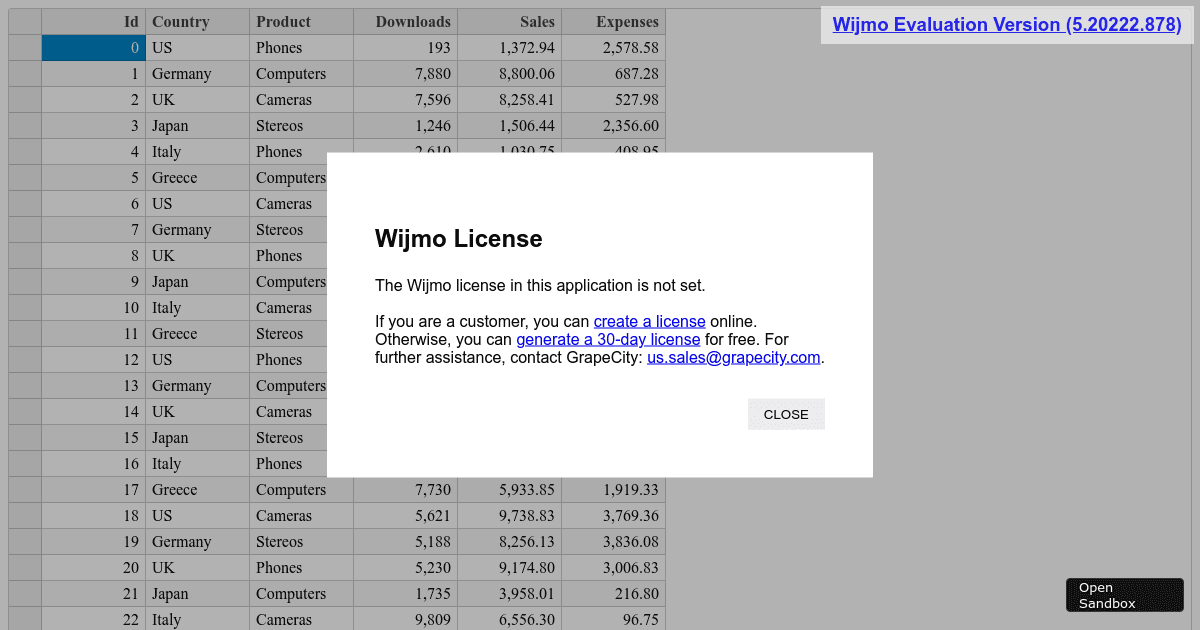This screenshot has height=630, width=1200.
Task: Click the Downloads value 7,730
Action: (x=406, y=490)
